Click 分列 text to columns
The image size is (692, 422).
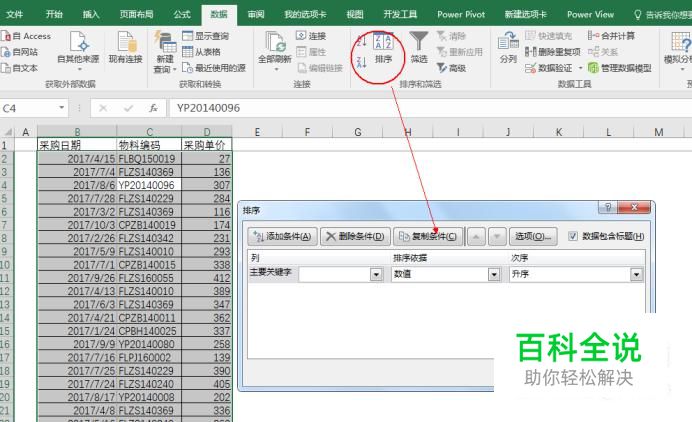[x=508, y=48]
